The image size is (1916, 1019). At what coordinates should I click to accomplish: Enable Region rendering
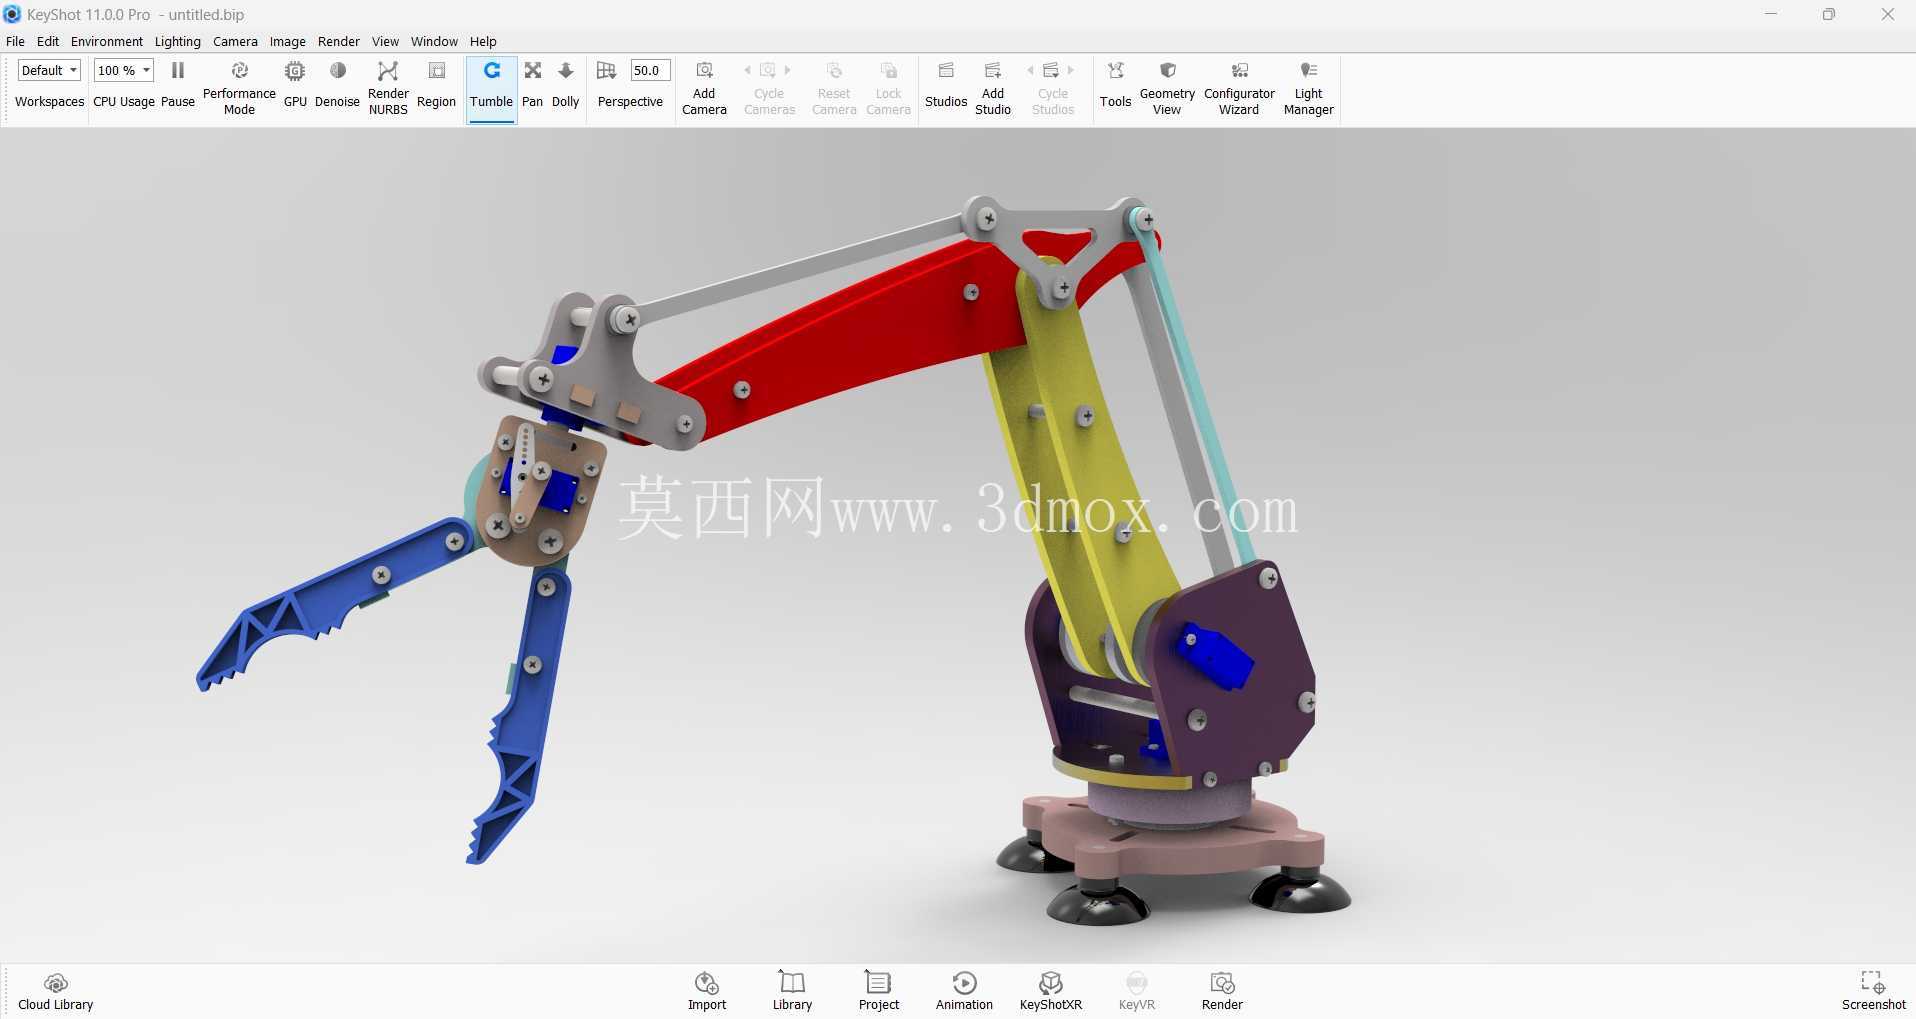436,86
